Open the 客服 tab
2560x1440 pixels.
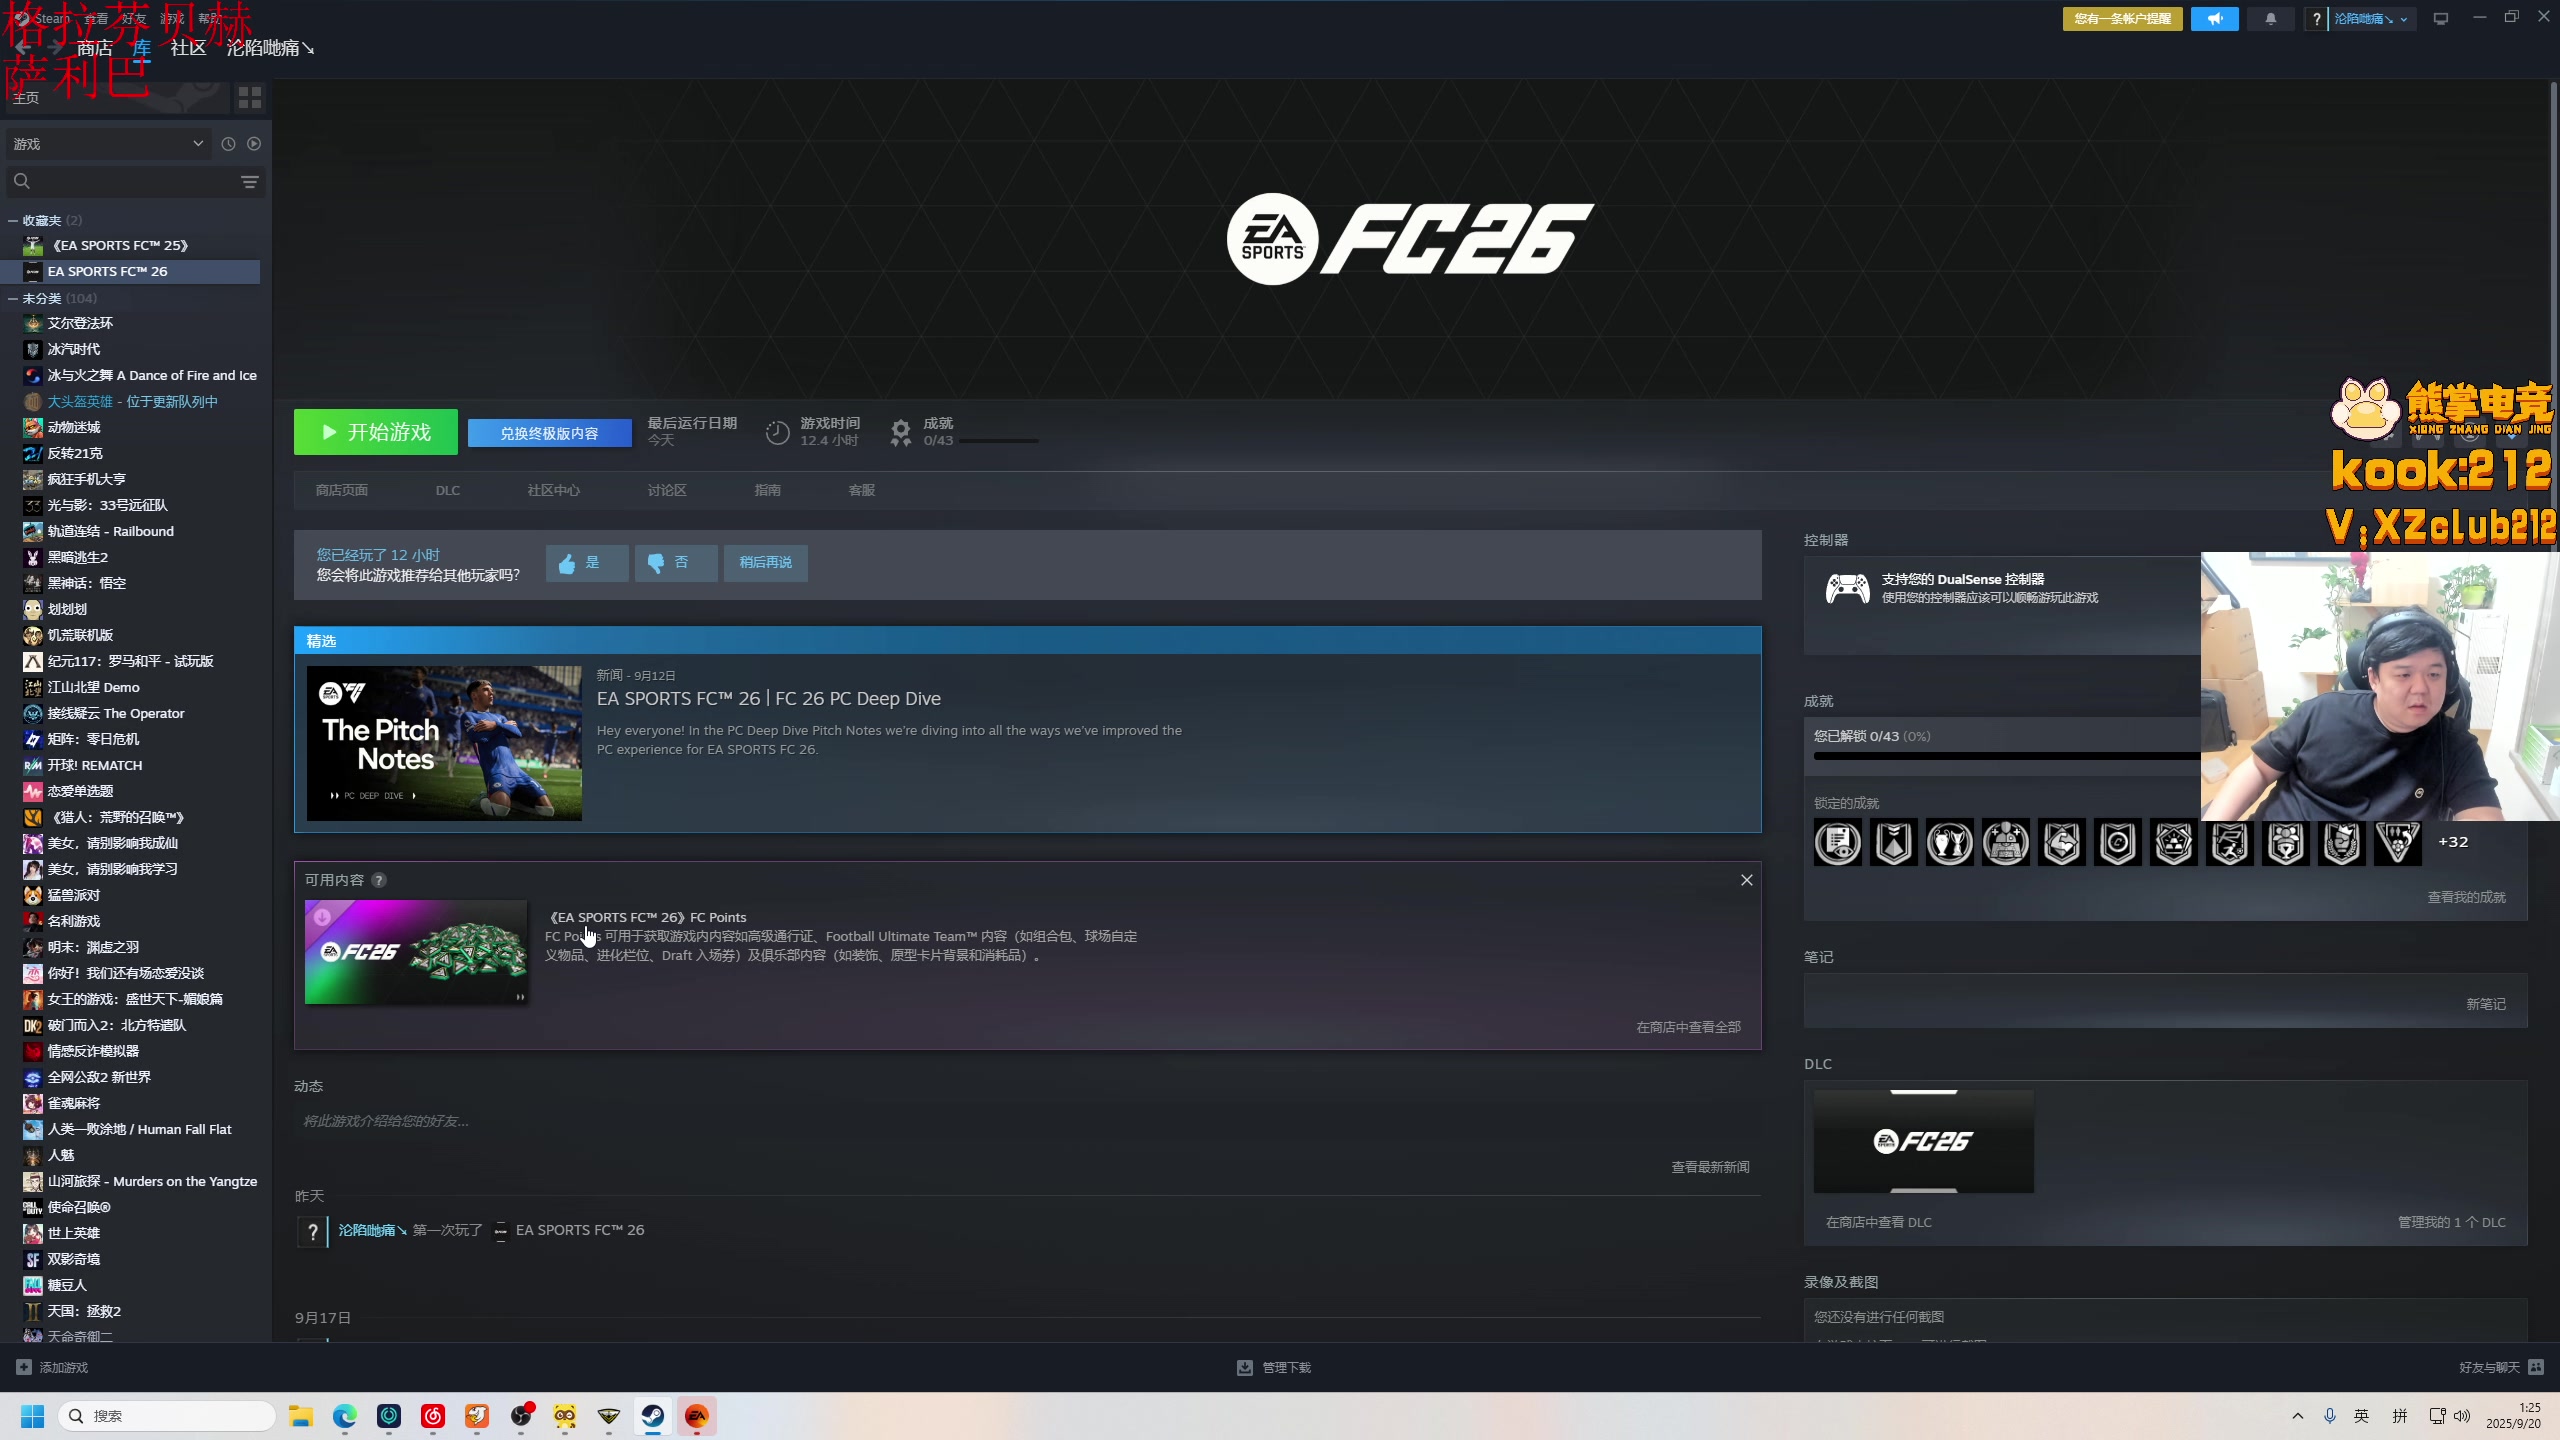click(x=862, y=490)
